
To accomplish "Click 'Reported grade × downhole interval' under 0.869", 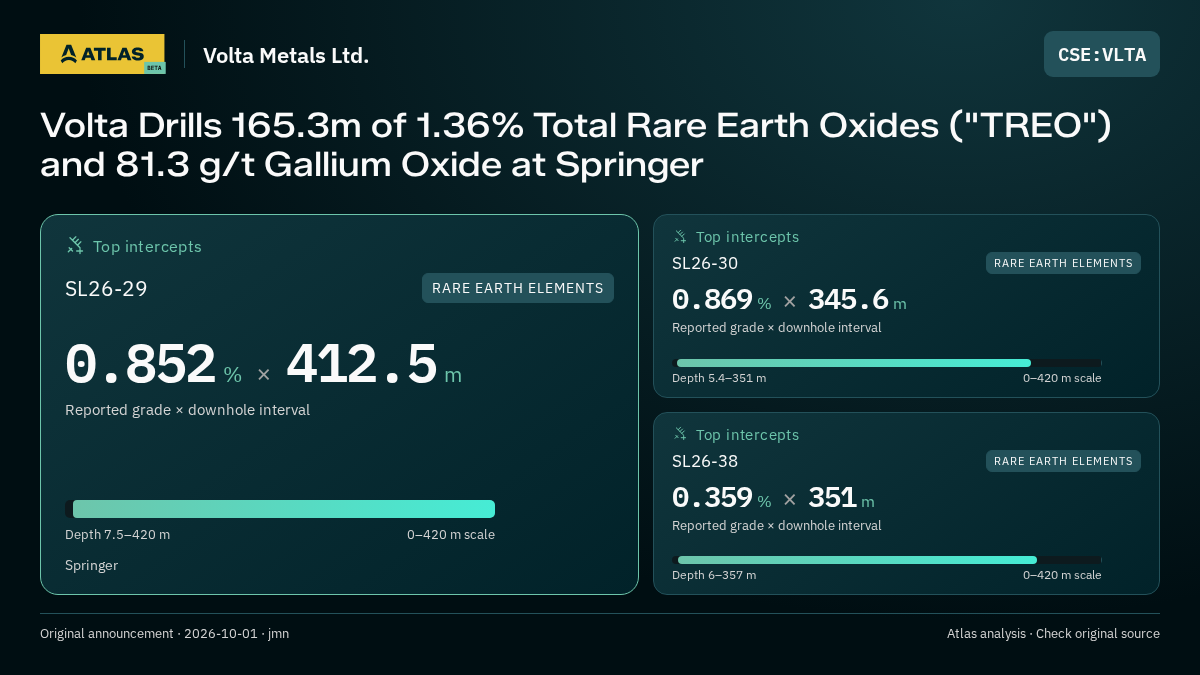I will coord(777,327).
